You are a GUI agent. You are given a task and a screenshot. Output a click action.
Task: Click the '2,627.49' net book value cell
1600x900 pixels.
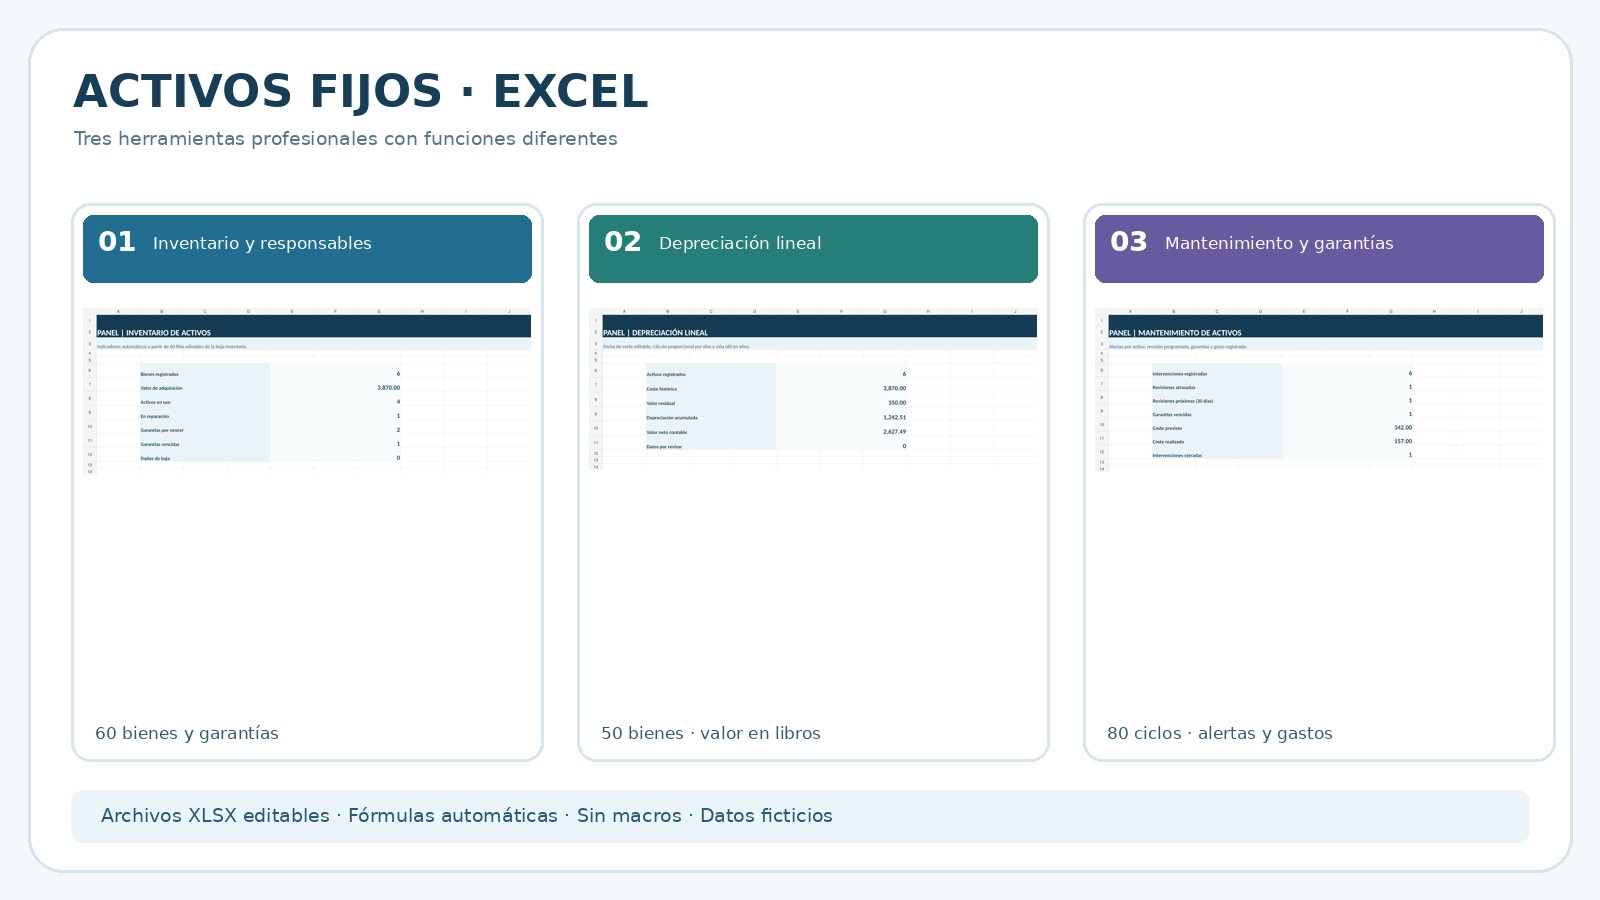coord(894,432)
